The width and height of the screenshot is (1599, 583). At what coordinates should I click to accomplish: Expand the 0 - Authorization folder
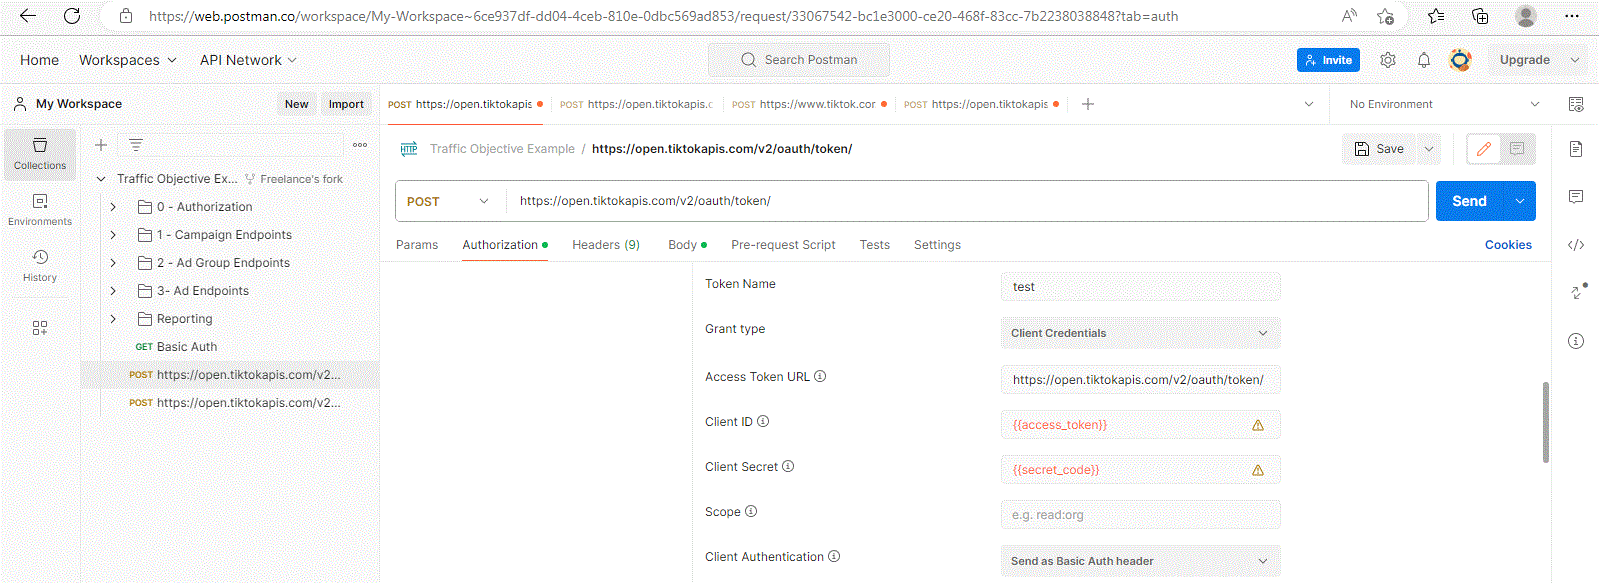pos(113,207)
